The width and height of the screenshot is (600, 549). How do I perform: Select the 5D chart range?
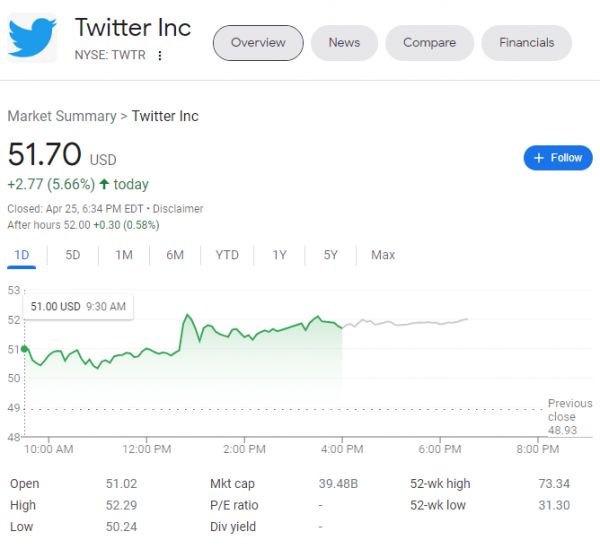click(x=73, y=255)
